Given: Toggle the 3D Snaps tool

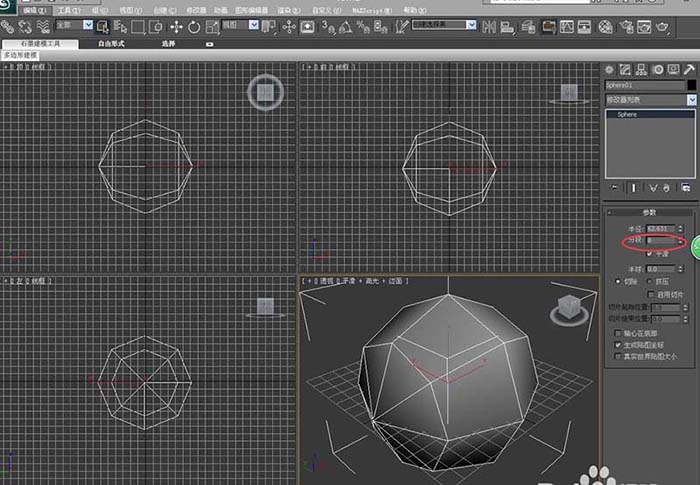Looking at the screenshot, I should point(328,27).
